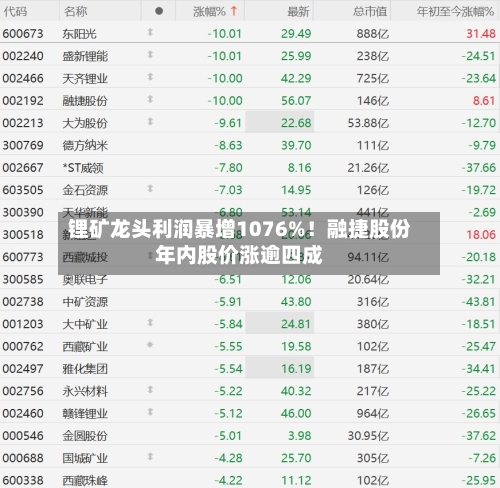Click the 316亿 market cap value
Viewport: 500px width, 488px height.
pos(373,302)
